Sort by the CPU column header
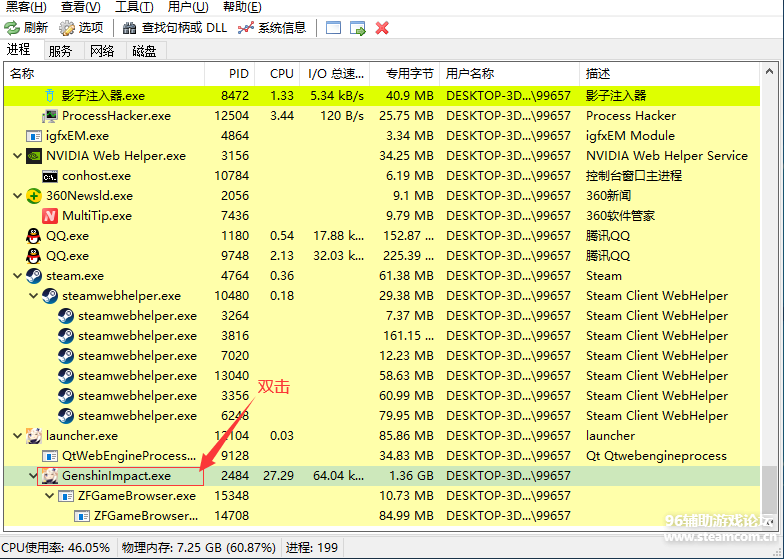 point(277,74)
